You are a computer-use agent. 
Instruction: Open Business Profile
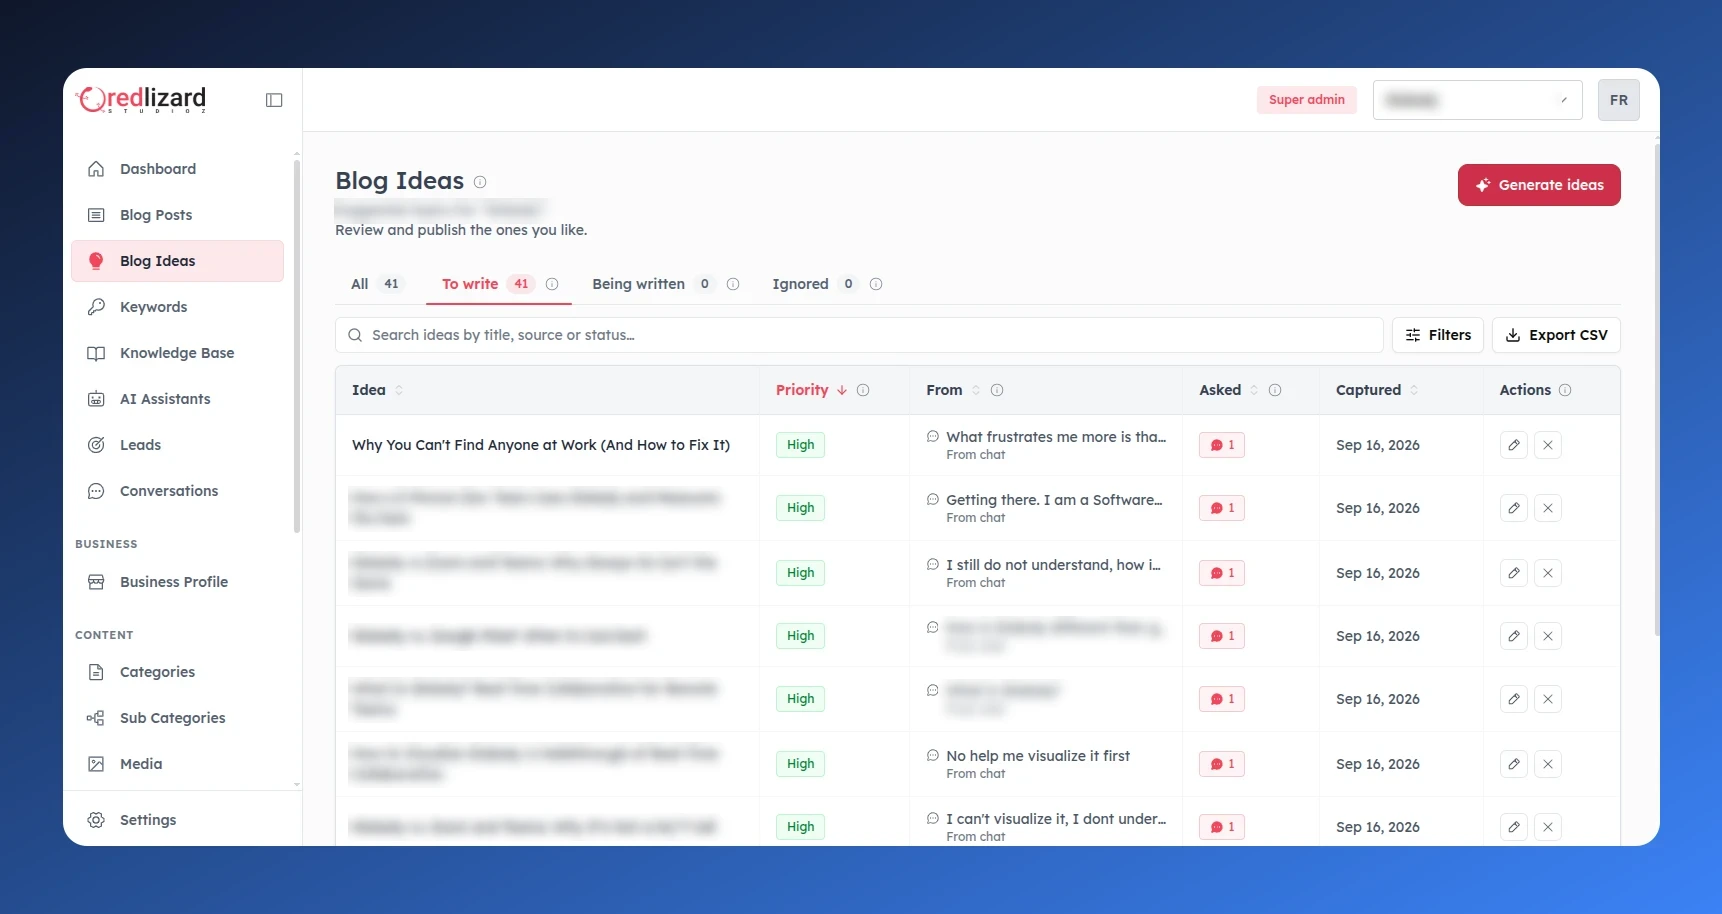click(x=177, y=582)
